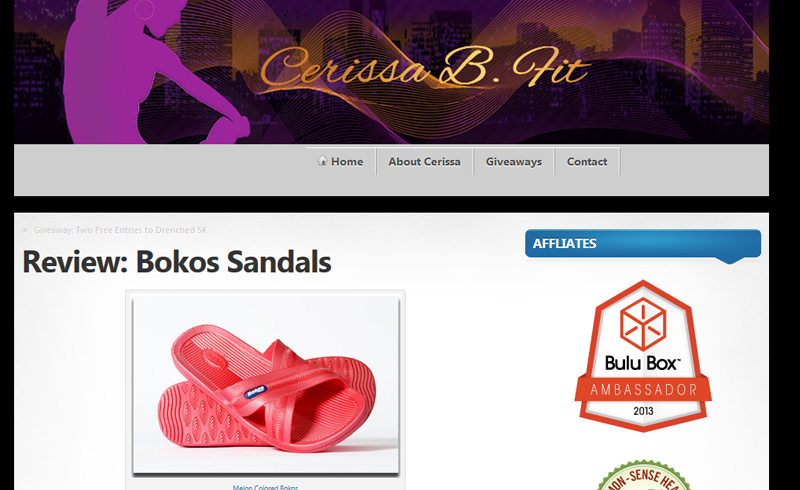
Task: Open the green Common-Sense Health seal badge
Action: point(644,475)
